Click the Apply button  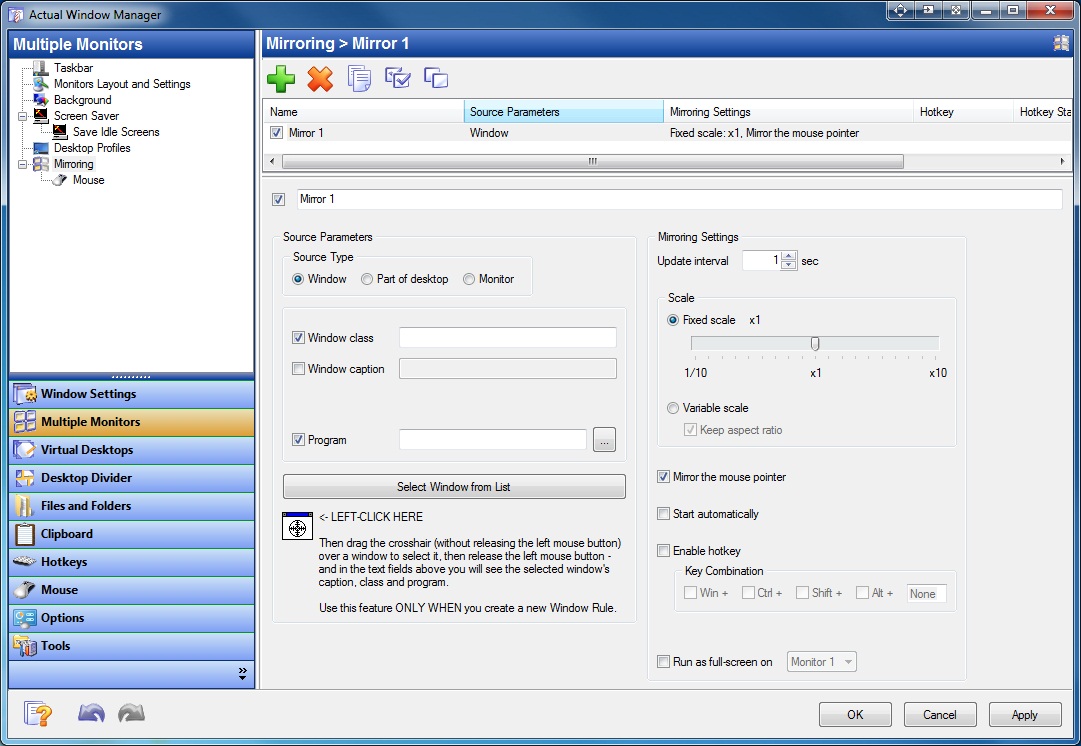click(x=1024, y=715)
